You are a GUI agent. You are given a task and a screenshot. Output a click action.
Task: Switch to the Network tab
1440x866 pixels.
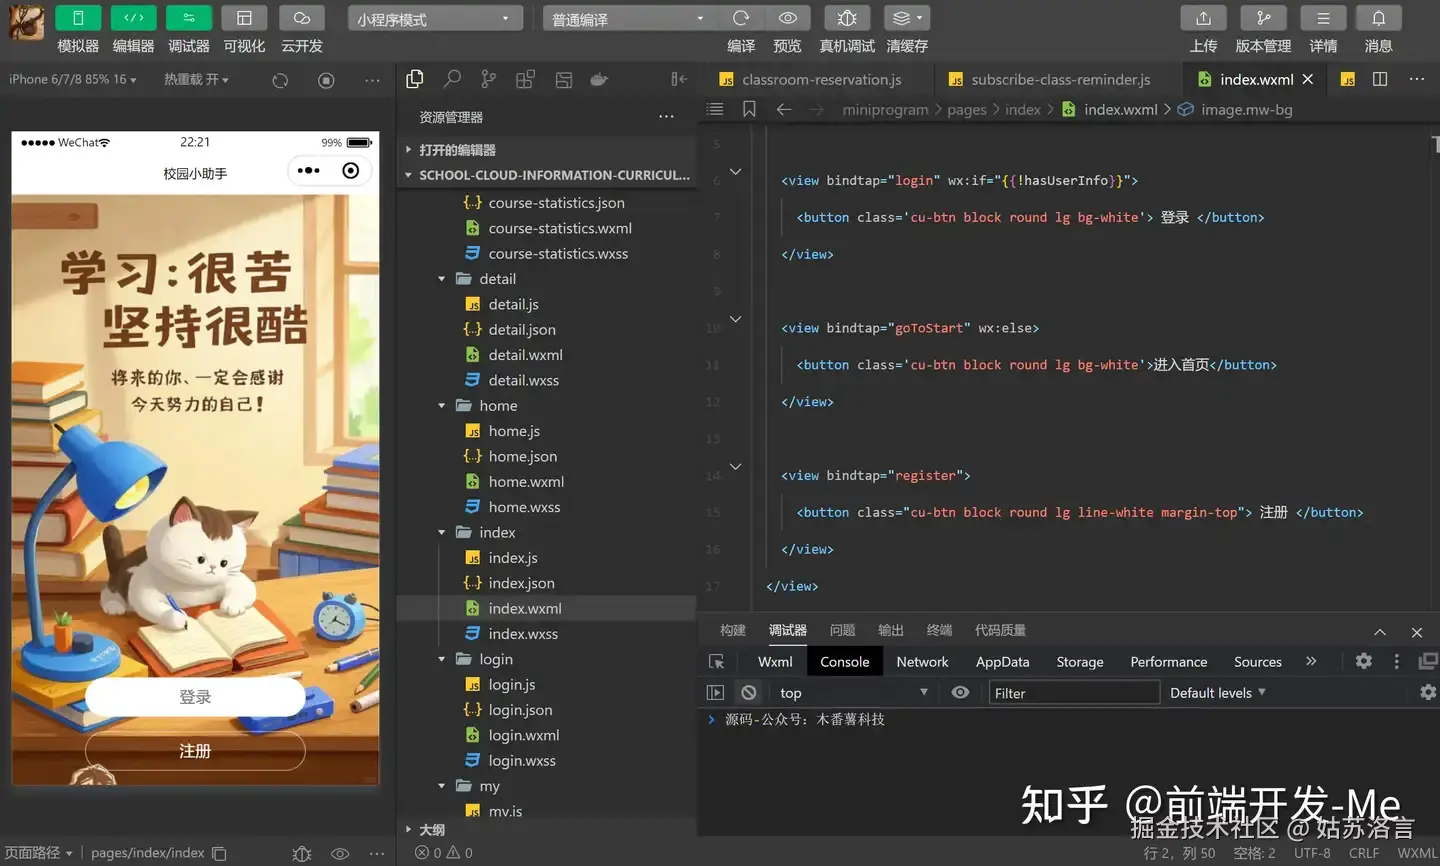(922, 662)
